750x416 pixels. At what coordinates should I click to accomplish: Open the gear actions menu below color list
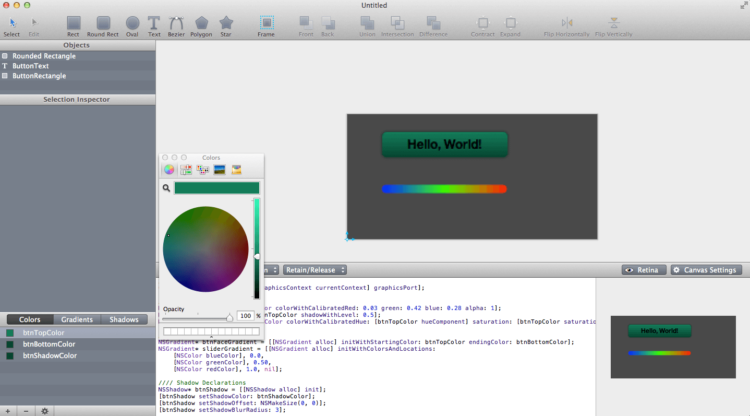44,411
